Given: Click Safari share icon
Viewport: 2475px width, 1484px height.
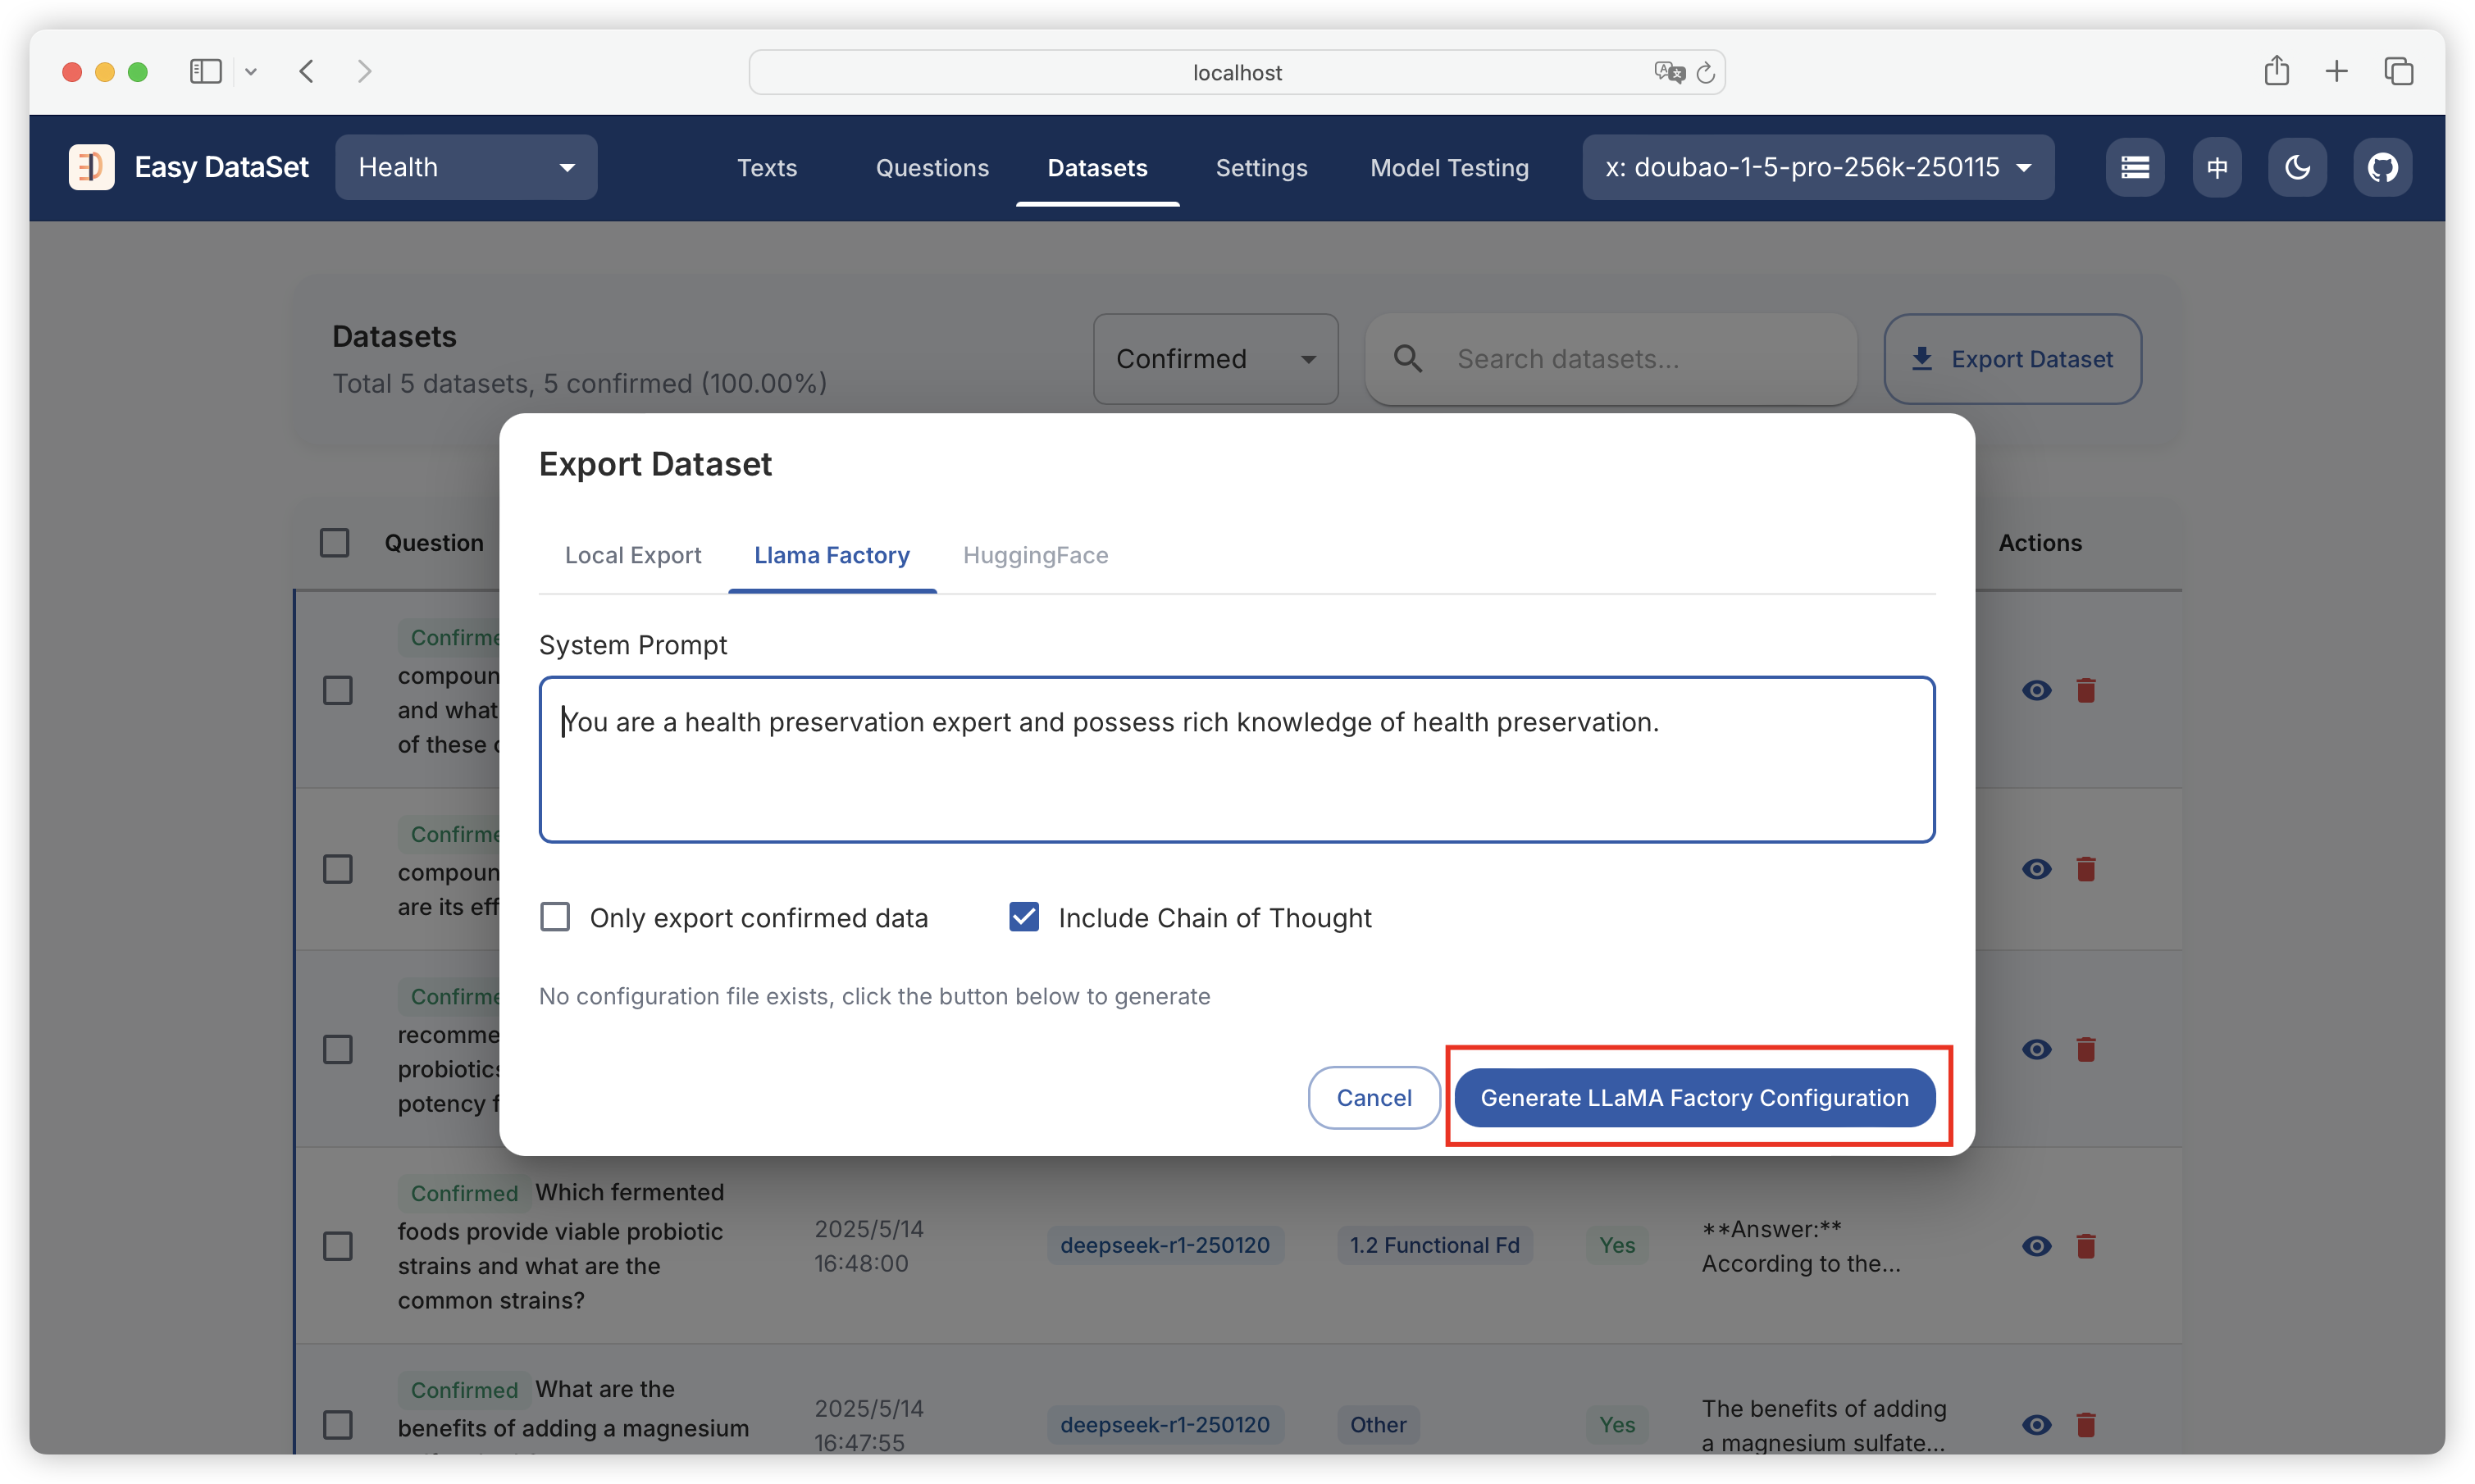Looking at the screenshot, I should (2276, 71).
